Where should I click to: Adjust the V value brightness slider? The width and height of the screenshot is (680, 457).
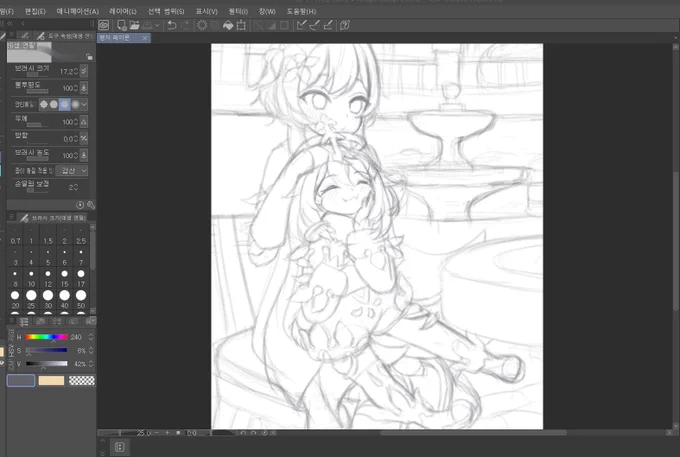pyautogui.click(x=46, y=364)
